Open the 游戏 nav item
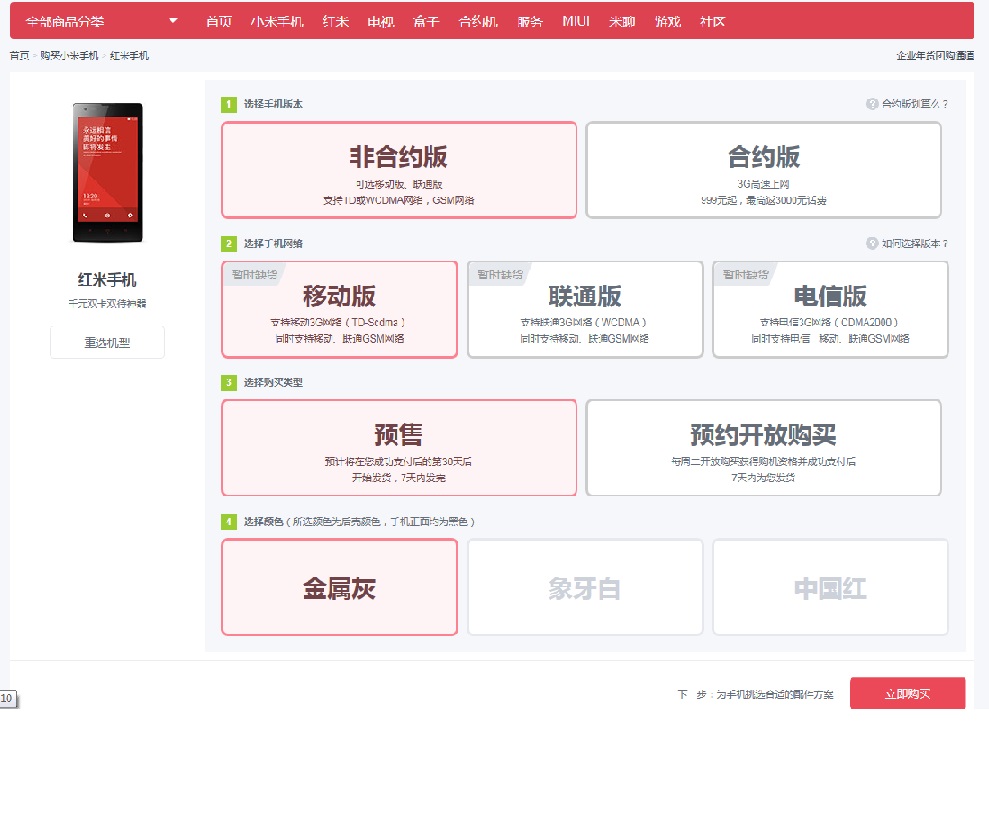989x832 pixels. pyautogui.click(x=667, y=21)
